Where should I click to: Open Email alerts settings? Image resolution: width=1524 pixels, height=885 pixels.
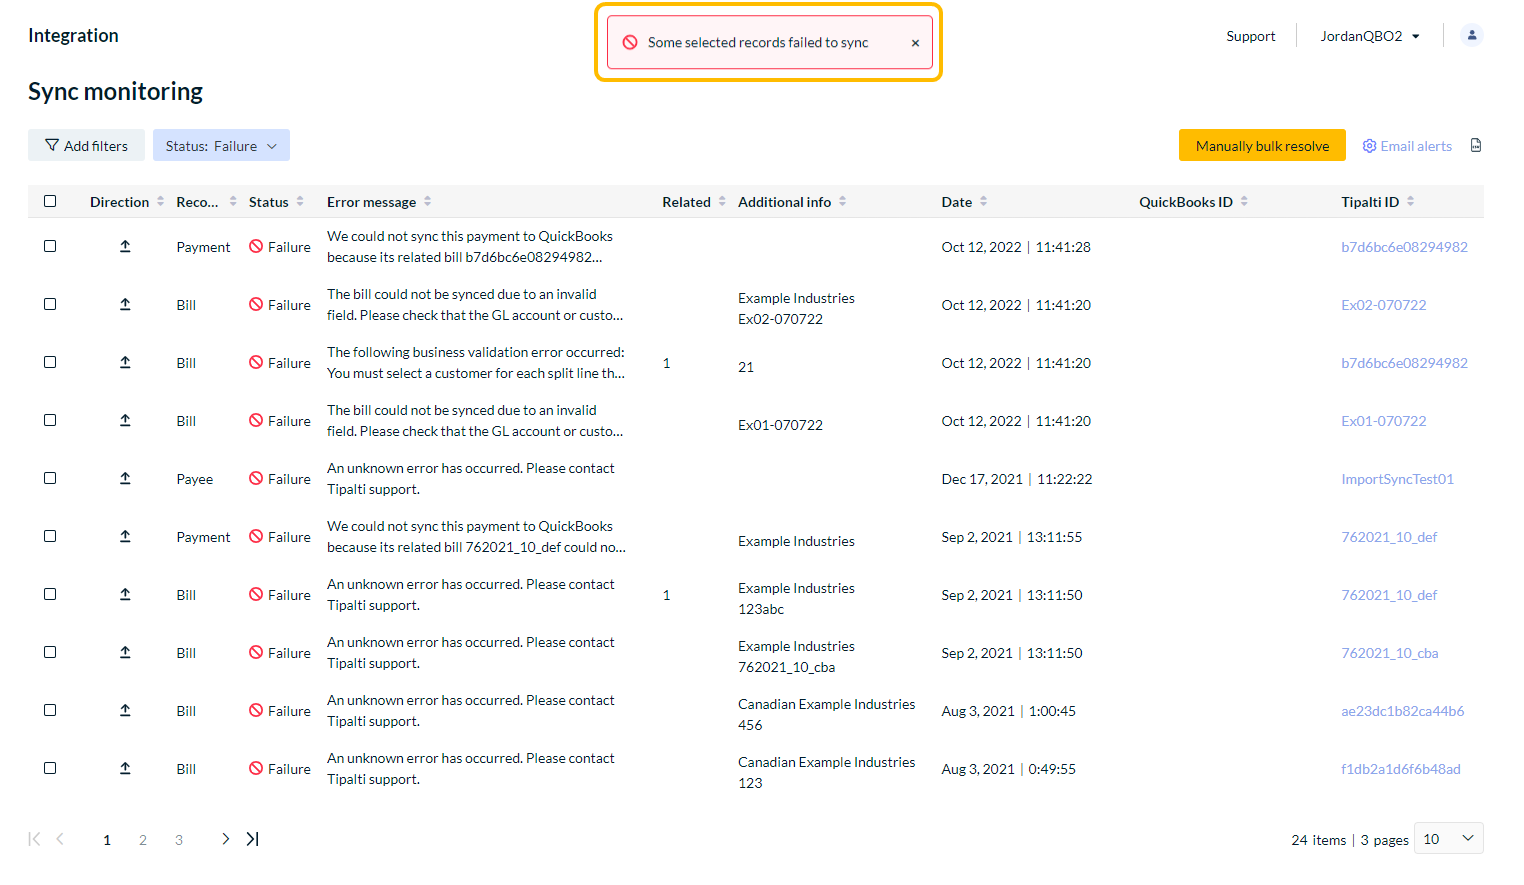(1407, 146)
